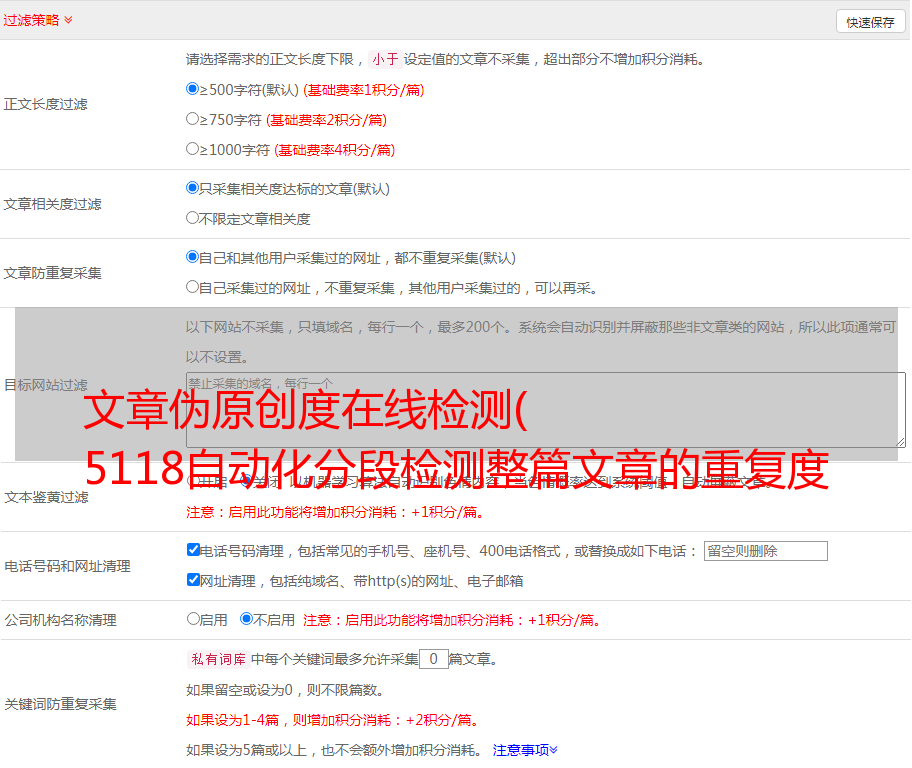Click the 目标网站过滤 row label

[45, 385]
